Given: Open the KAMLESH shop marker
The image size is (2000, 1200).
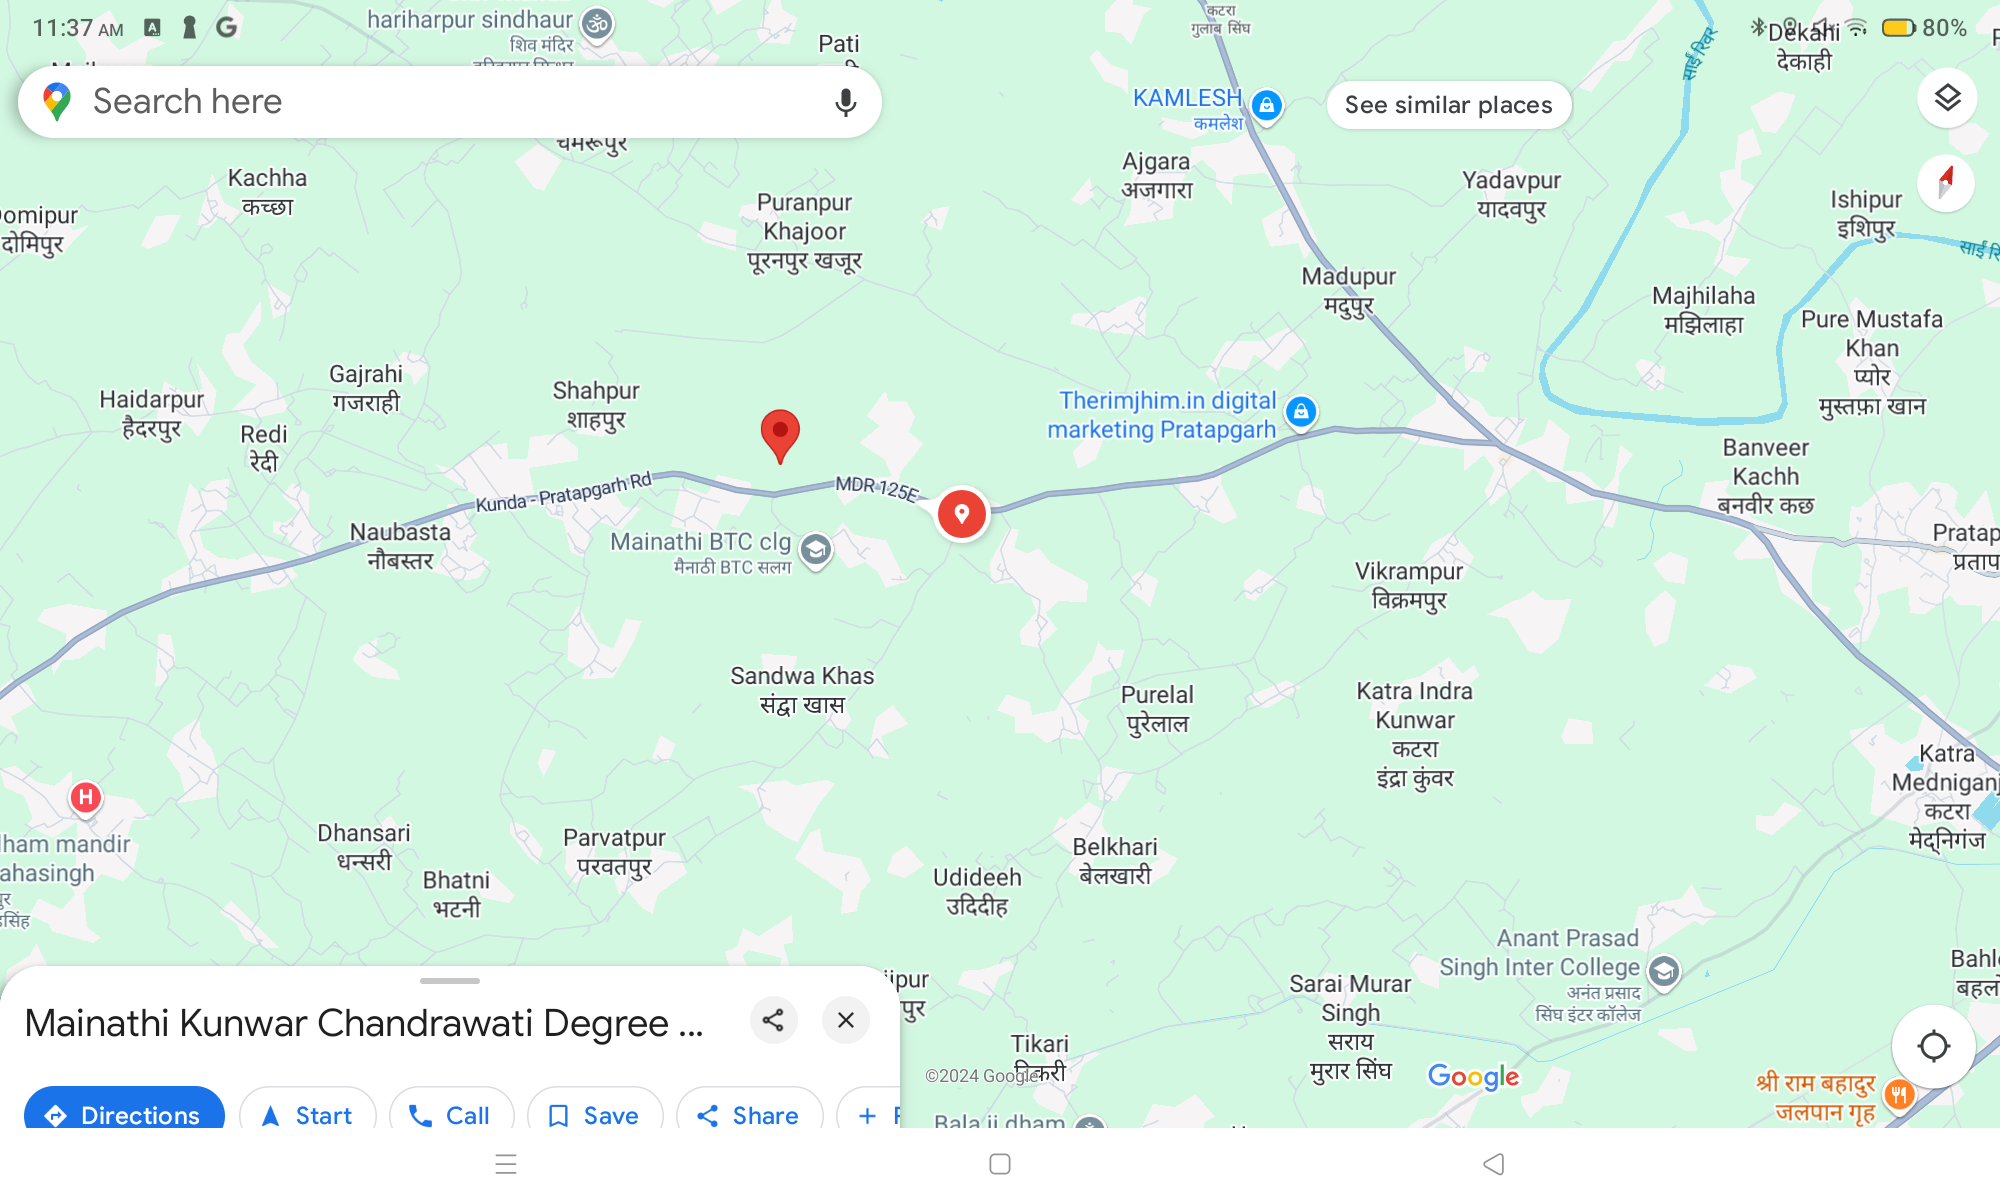Looking at the screenshot, I should click(1267, 105).
